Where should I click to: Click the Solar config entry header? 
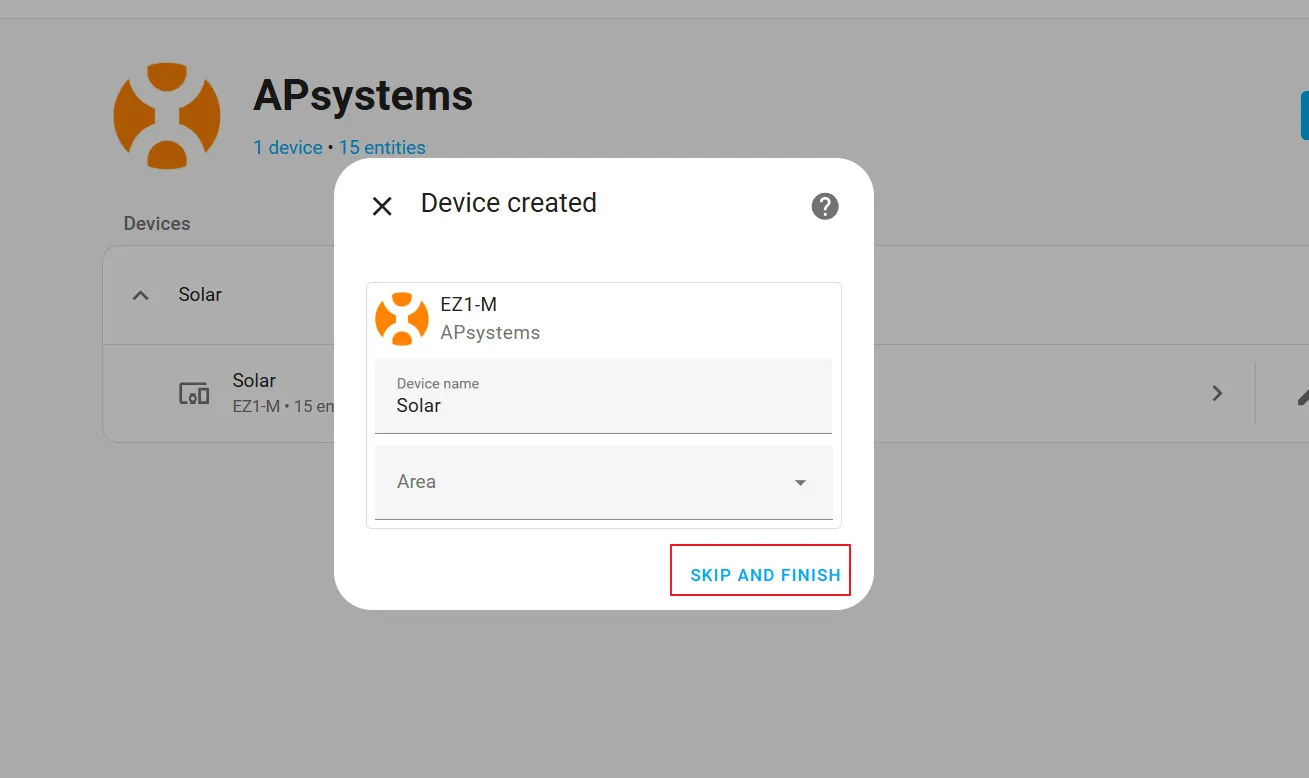pyautogui.click(x=200, y=295)
